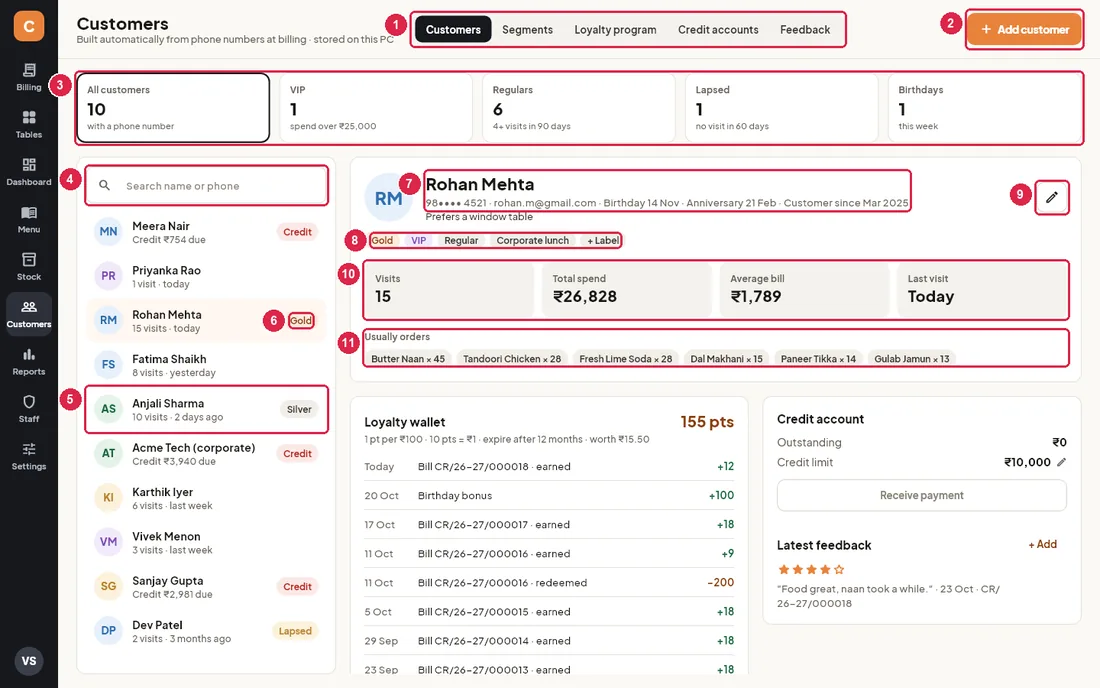The width and height of the screenshot is (1100, 688).
Task: Edit the credit limit pencil icon
Action: point(1061,462)
